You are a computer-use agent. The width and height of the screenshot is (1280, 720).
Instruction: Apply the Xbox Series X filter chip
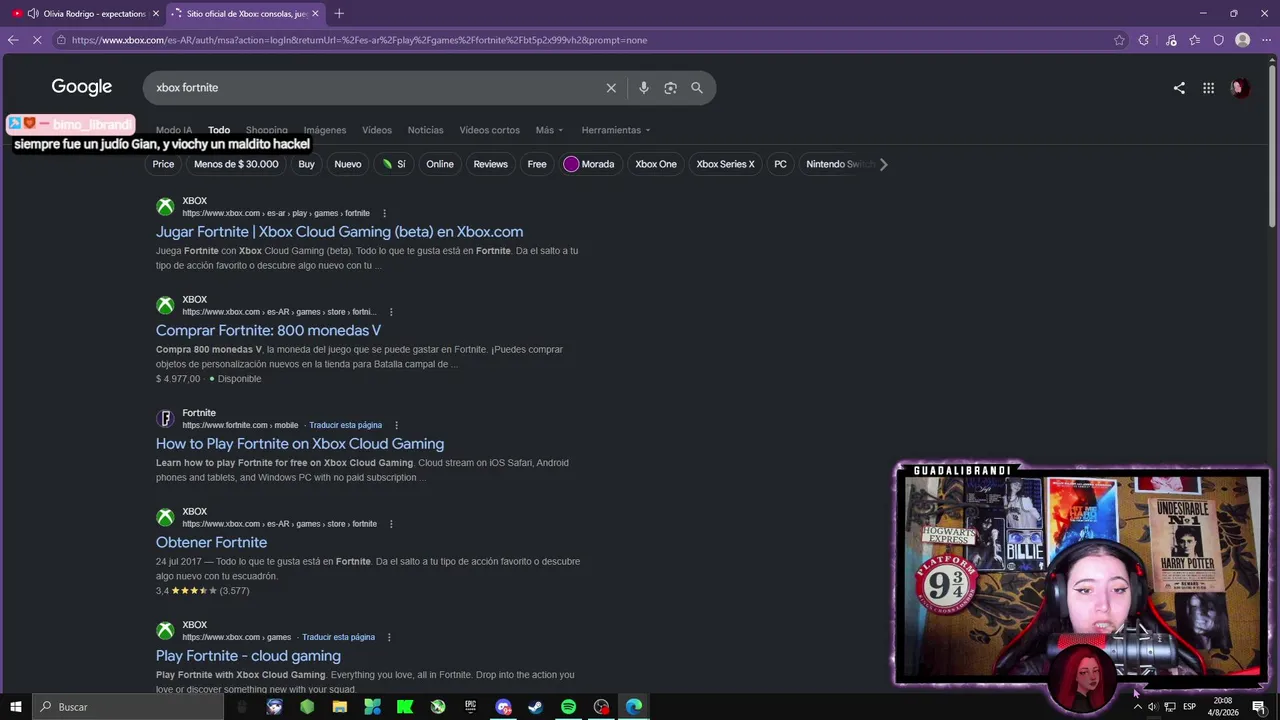coord(725,164)
